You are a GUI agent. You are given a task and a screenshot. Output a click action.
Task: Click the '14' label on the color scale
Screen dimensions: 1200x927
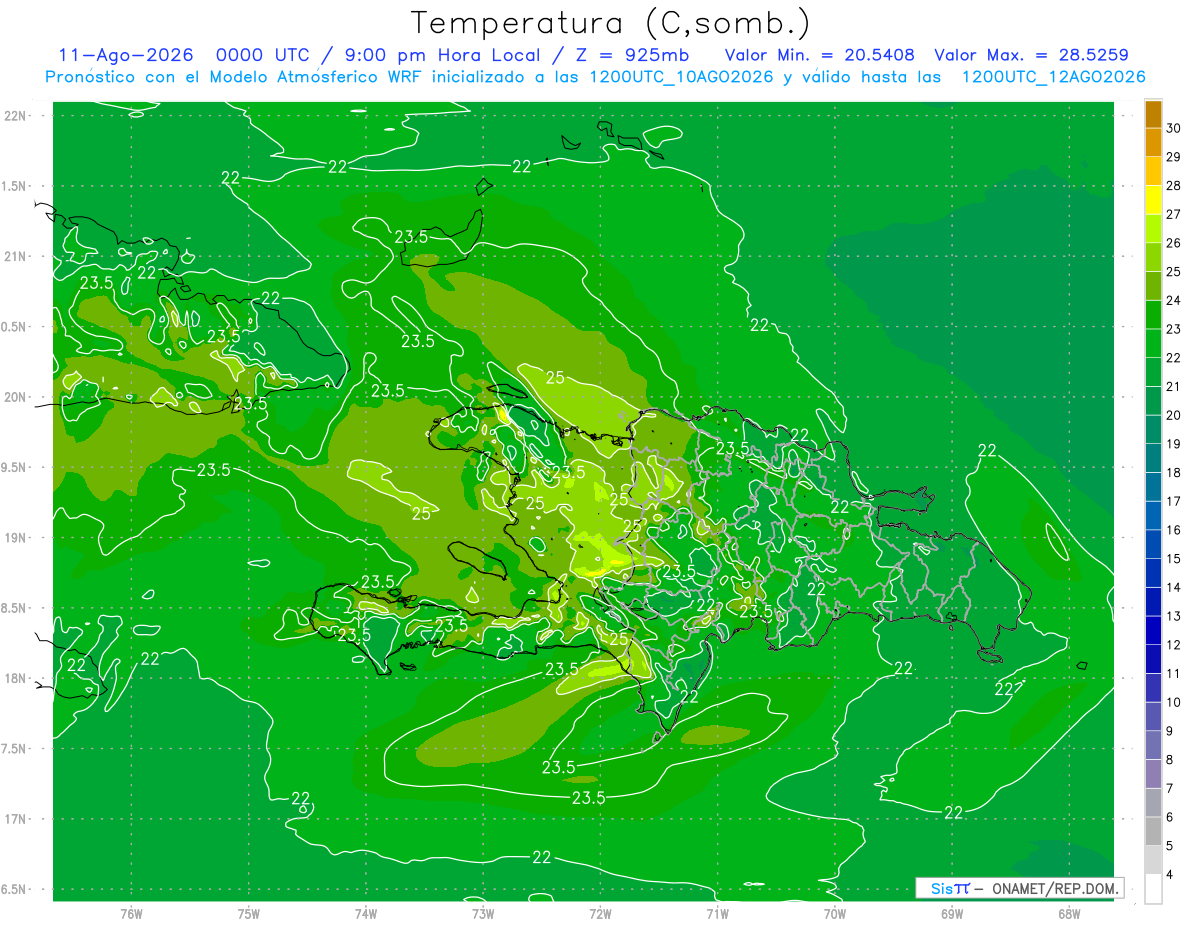[x=1173, y=587]
